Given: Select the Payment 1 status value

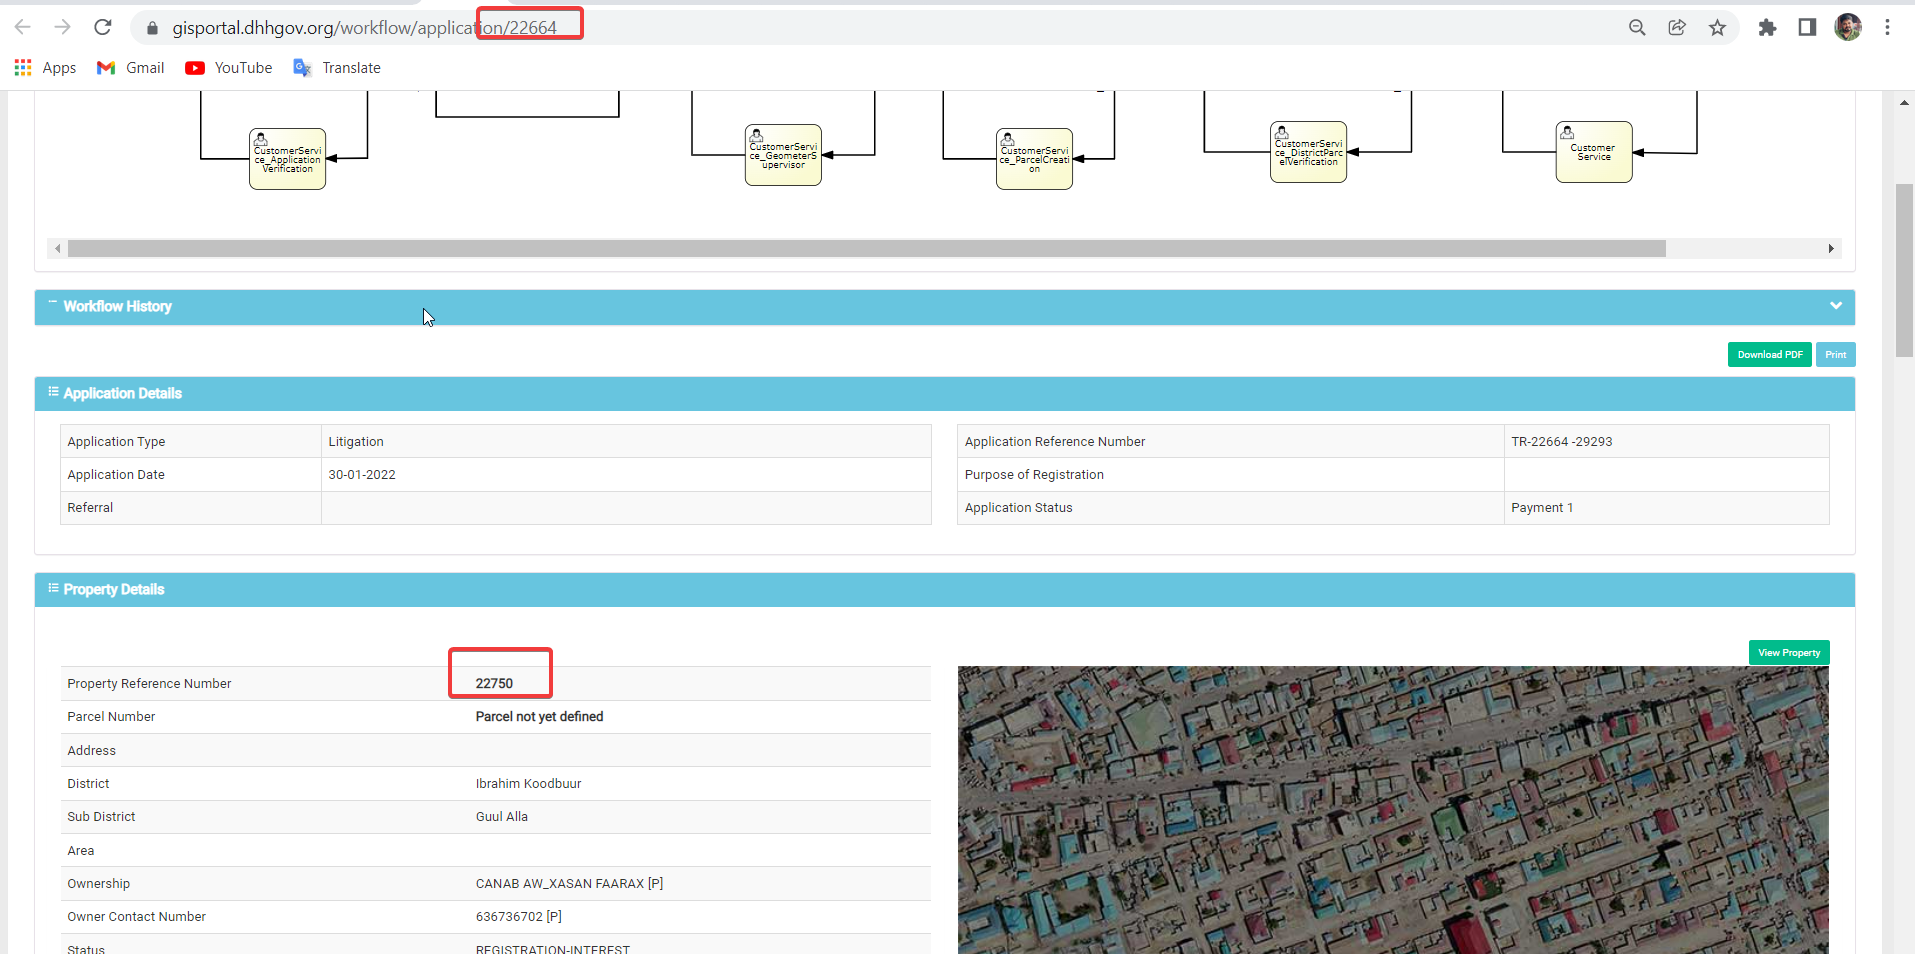Looking at the screenshot, I should (x=1542, y=508).
